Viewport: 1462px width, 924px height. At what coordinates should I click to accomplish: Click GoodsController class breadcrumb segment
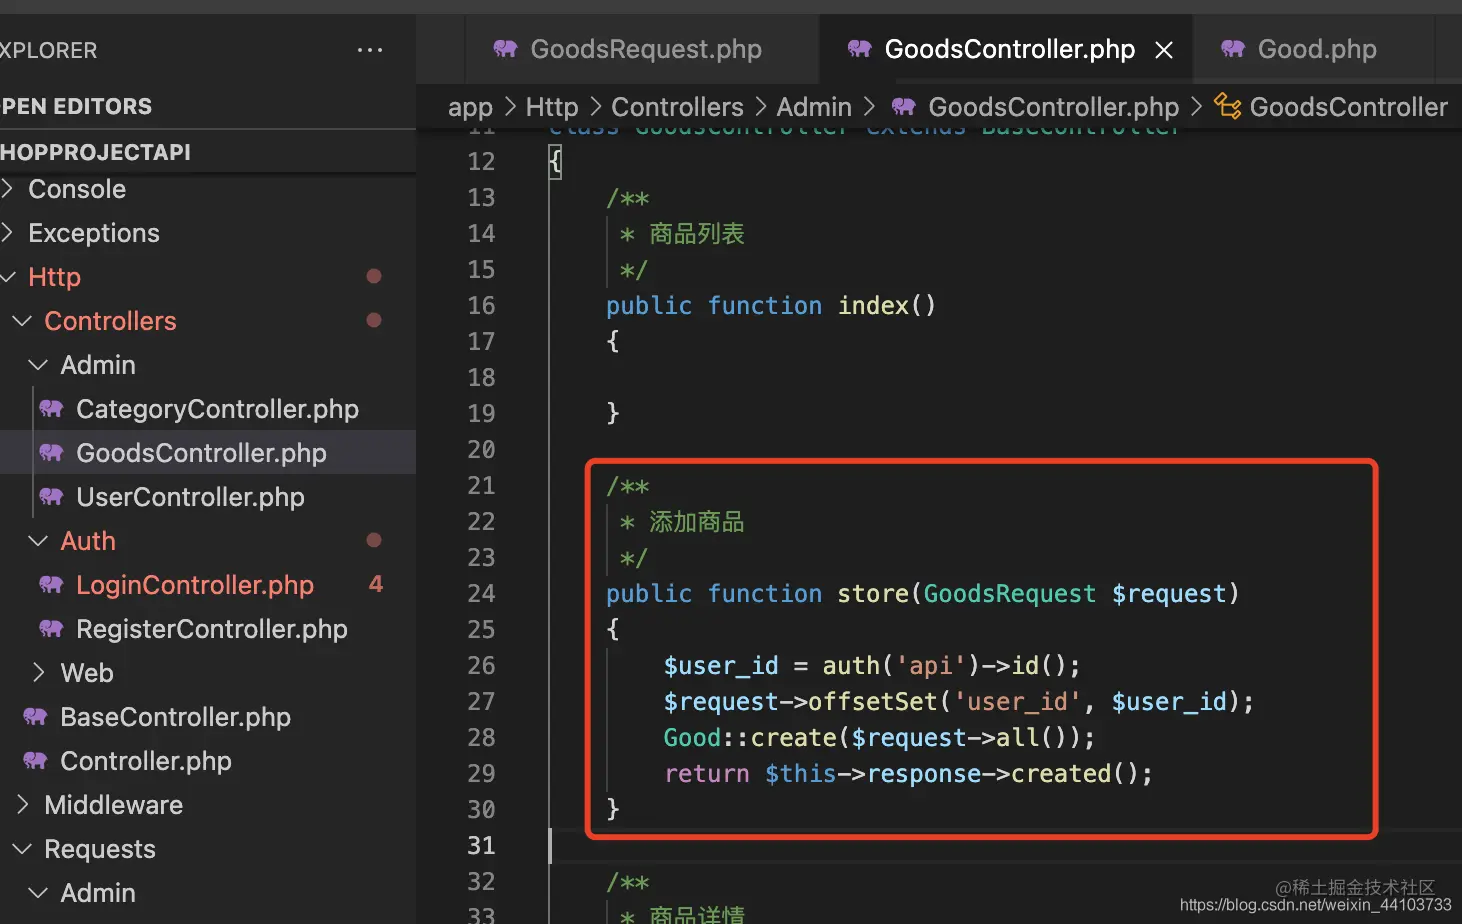click(1348, 107)
